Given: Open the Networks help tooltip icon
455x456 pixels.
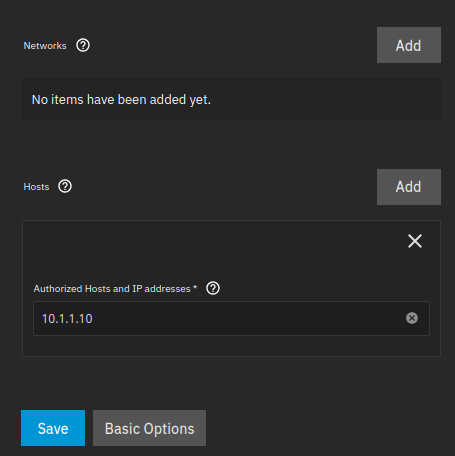Looking at the screenshot, I should (83, 45).
